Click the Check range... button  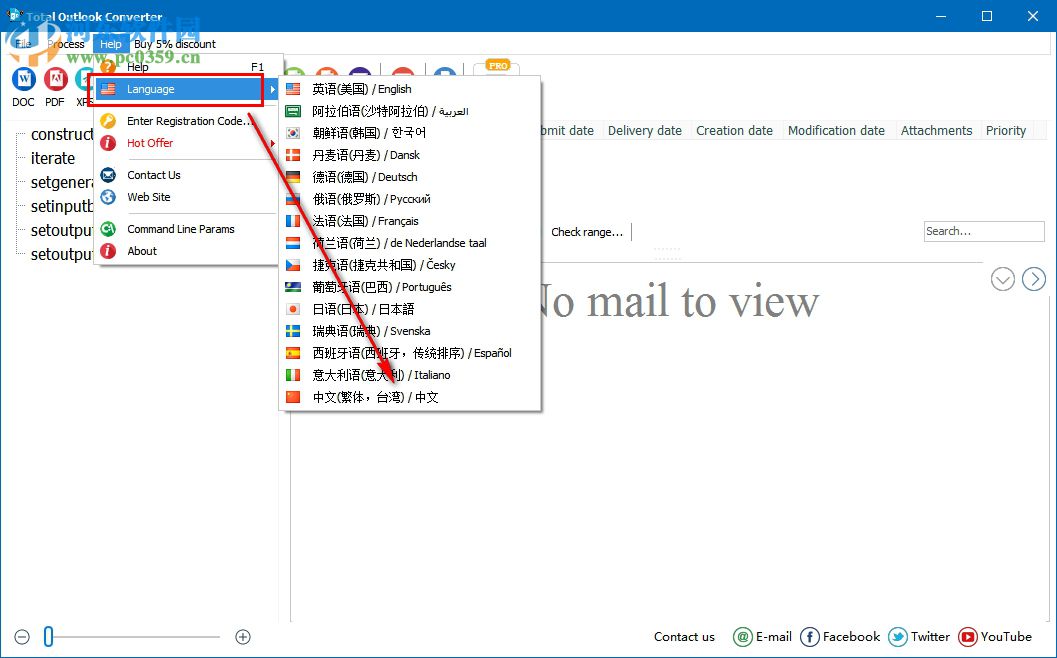coord(586,231)
